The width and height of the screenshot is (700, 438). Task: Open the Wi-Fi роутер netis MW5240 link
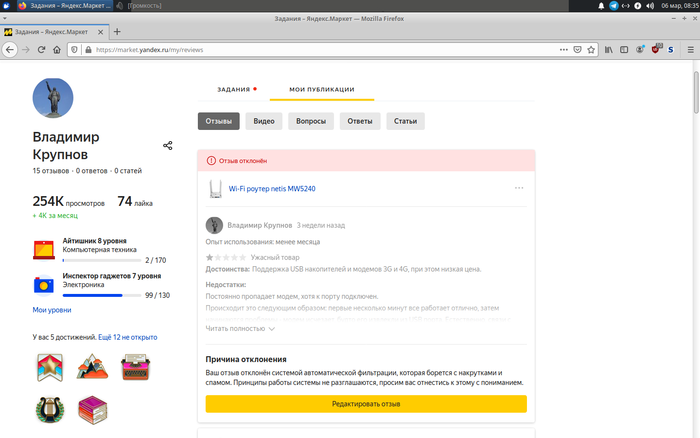click(272, 189)
